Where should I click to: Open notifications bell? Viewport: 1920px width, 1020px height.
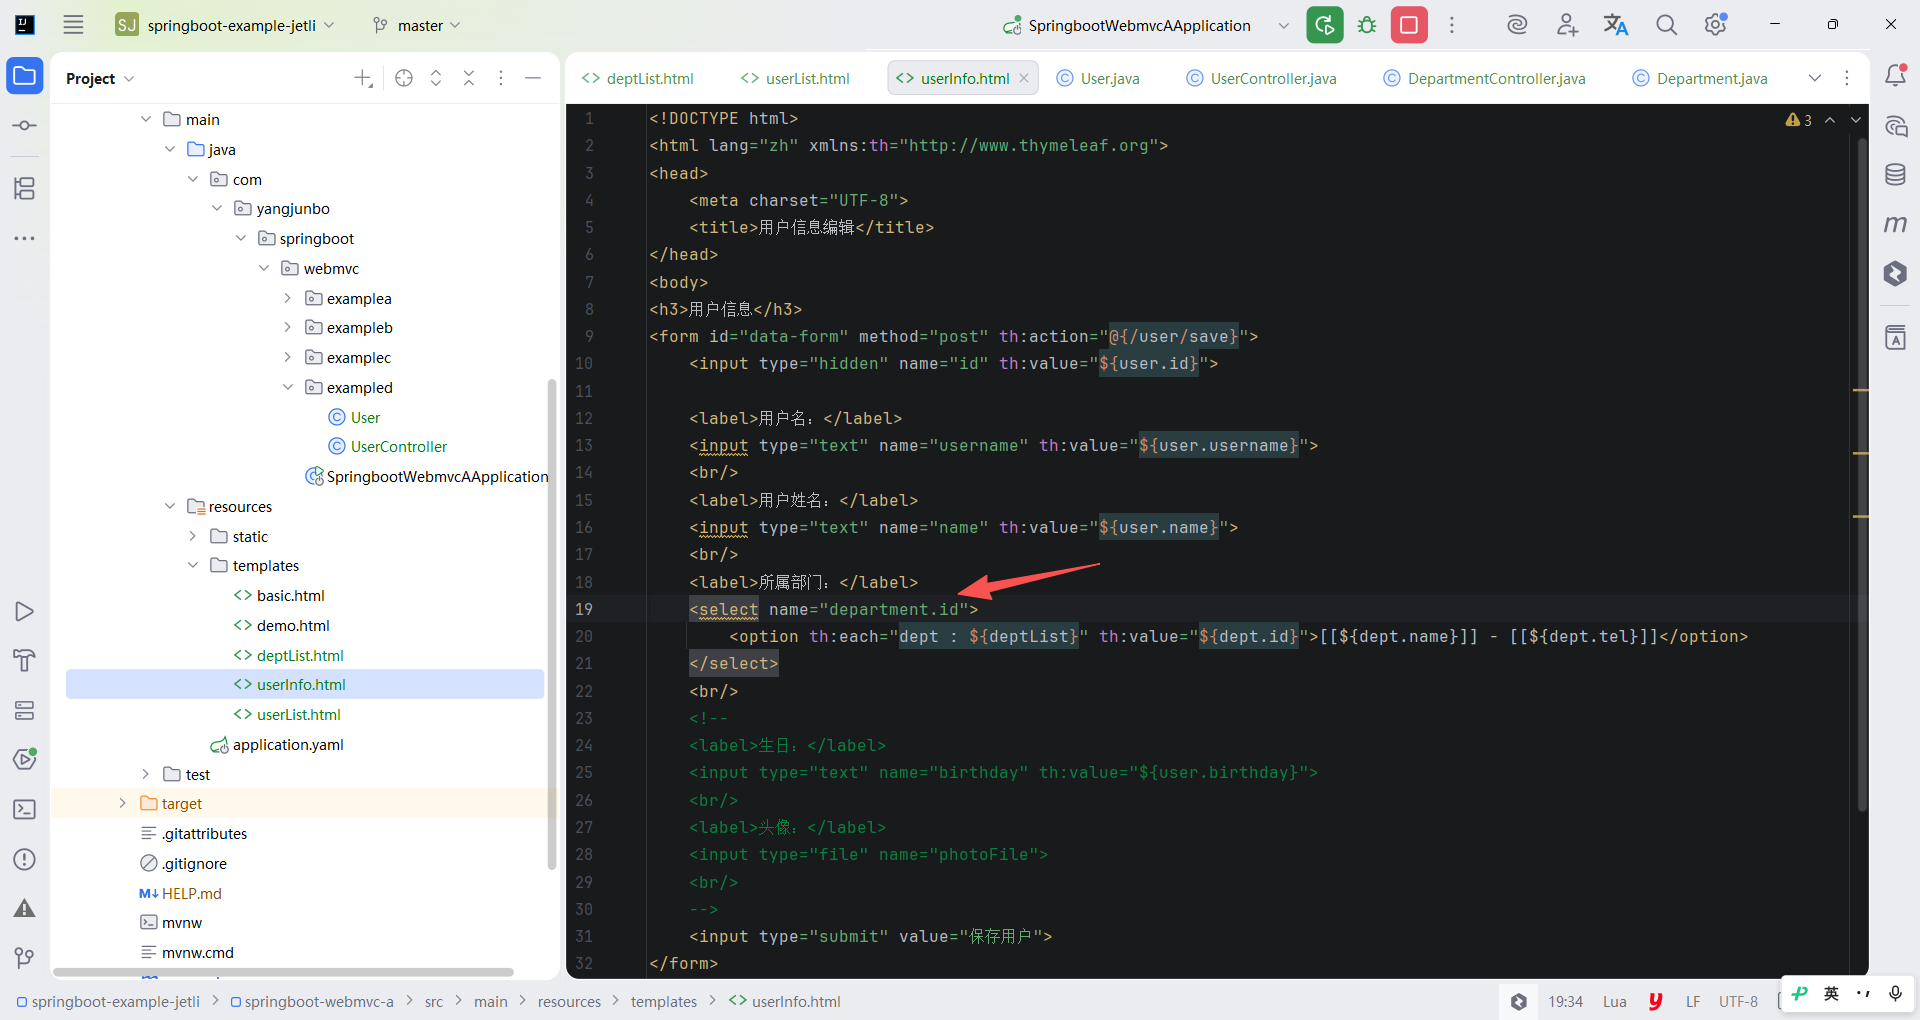click(1895, 76)
